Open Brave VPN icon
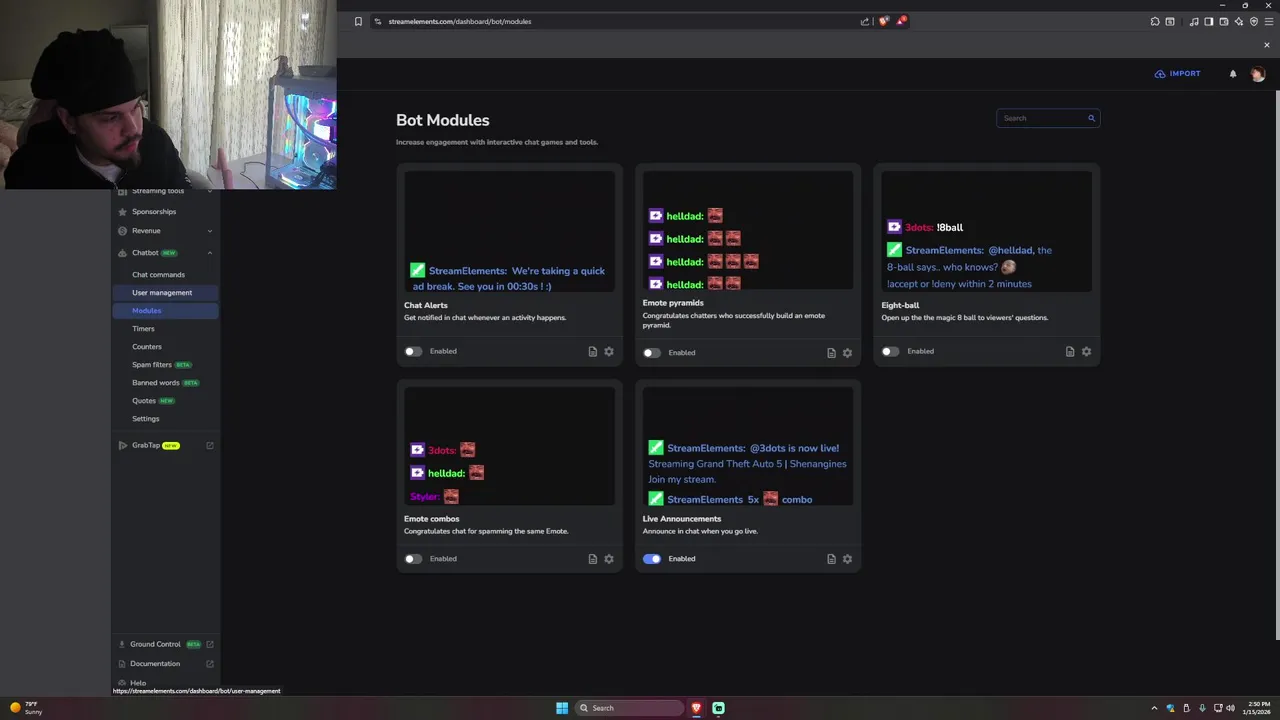 (1254, 21)
